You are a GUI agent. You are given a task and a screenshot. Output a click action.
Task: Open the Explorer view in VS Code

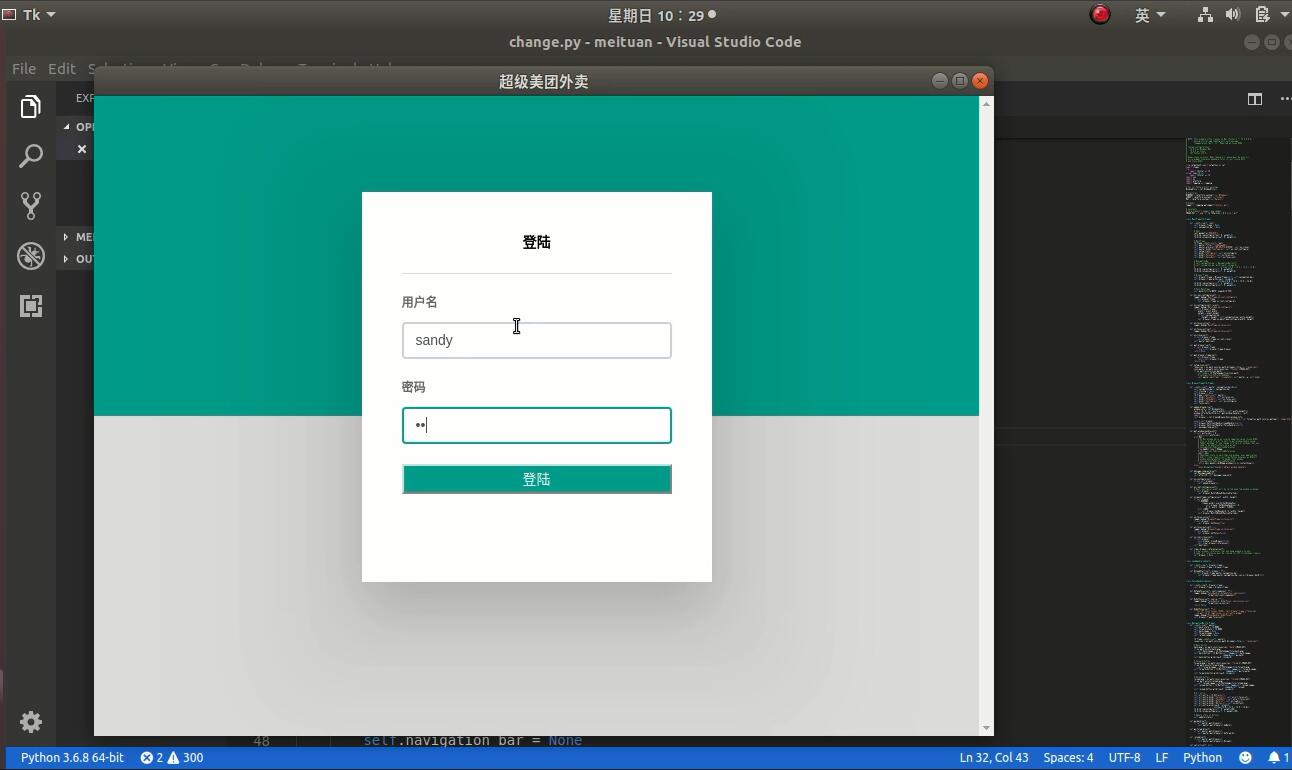tap(31, 106)
